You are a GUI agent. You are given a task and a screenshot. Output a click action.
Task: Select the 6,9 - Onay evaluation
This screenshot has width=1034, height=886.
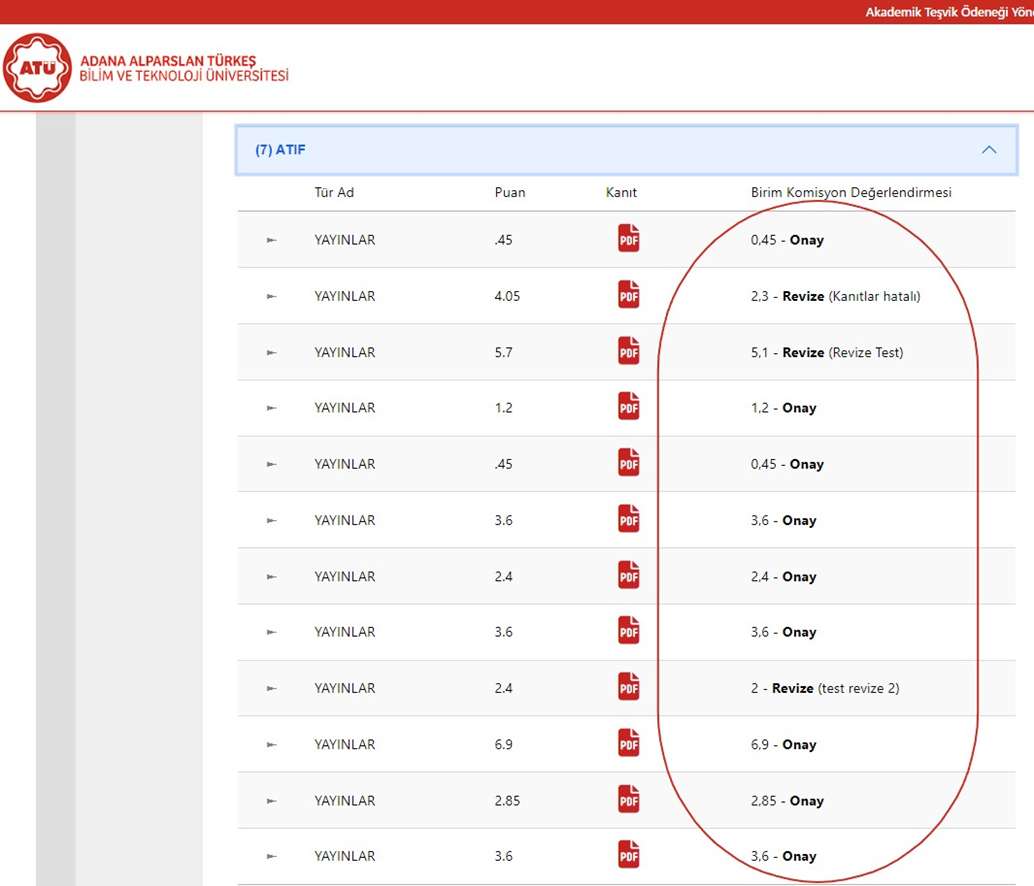pos(783,745)
